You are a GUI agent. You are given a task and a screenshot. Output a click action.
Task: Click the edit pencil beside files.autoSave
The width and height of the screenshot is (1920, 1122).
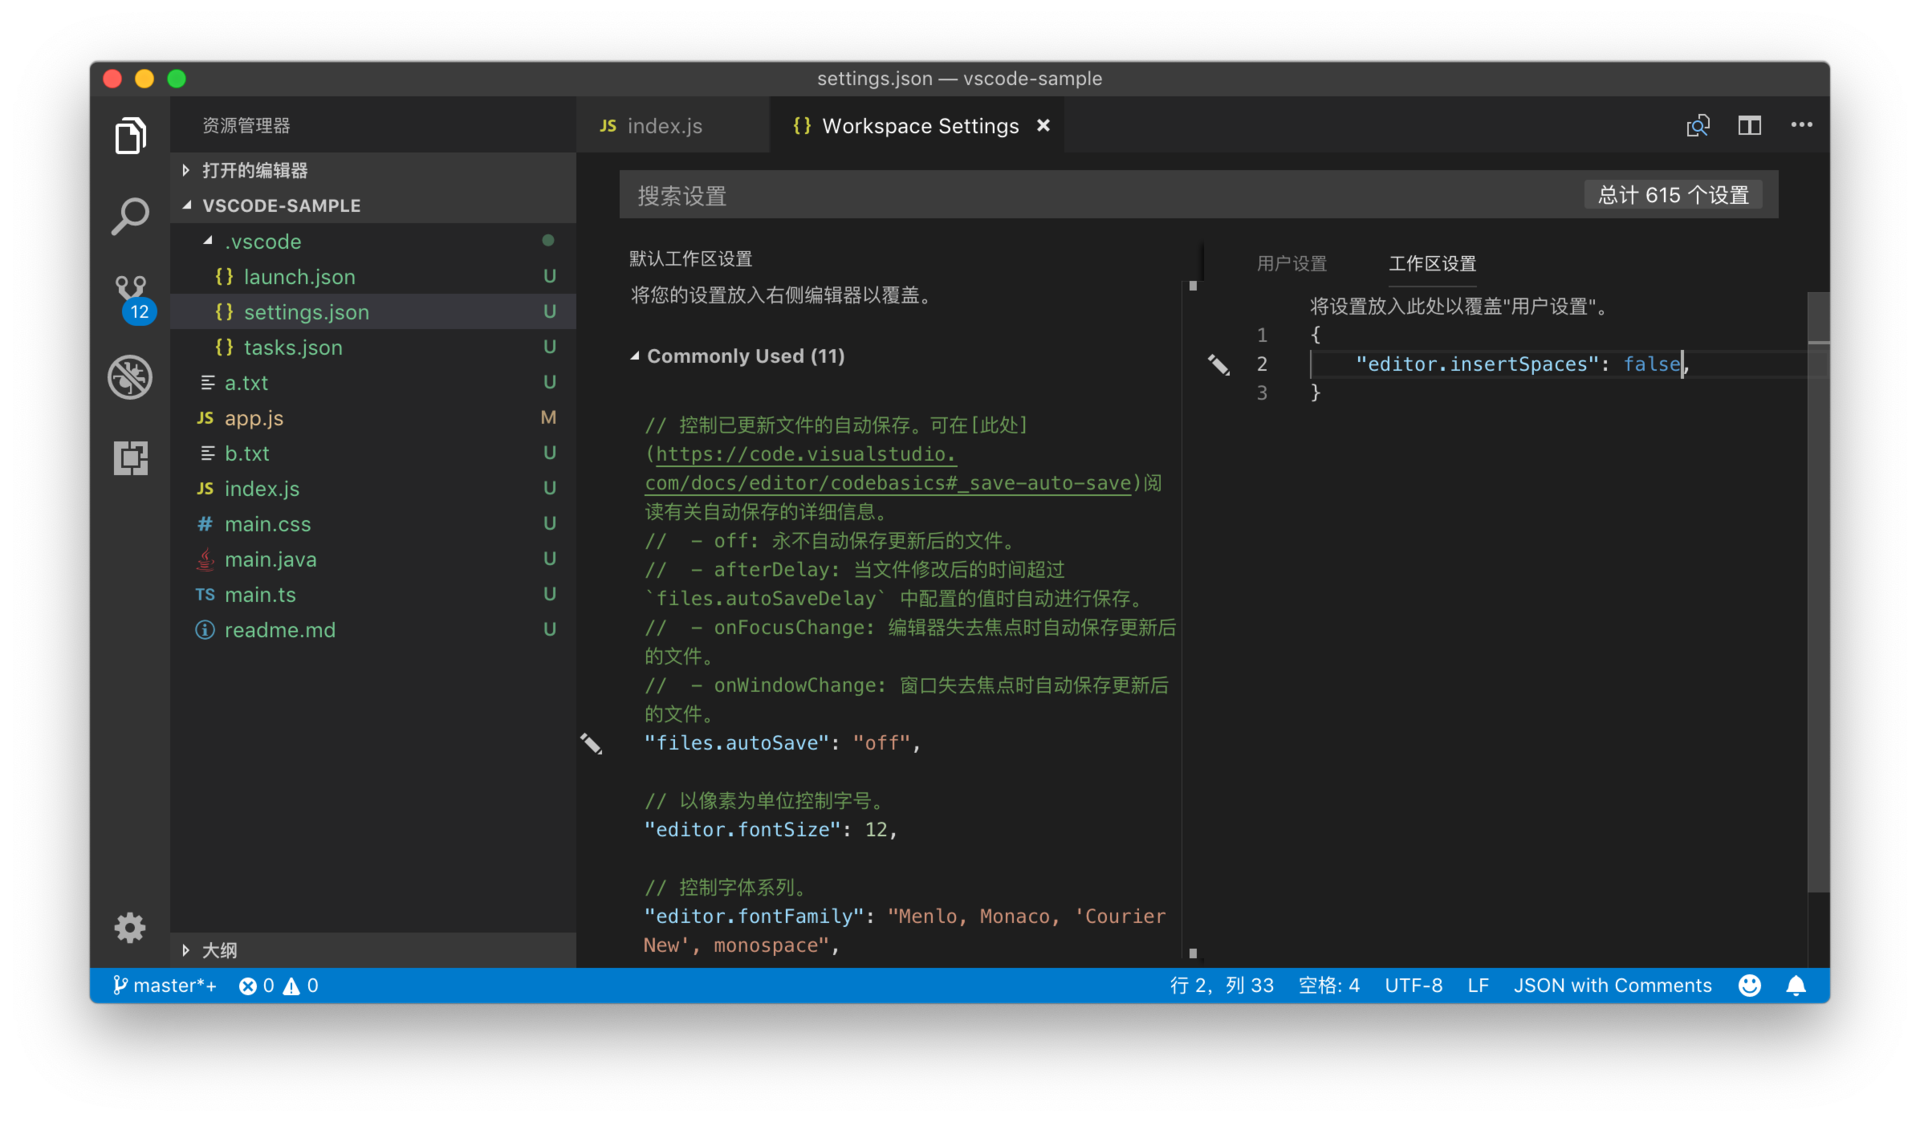(591, 743)
